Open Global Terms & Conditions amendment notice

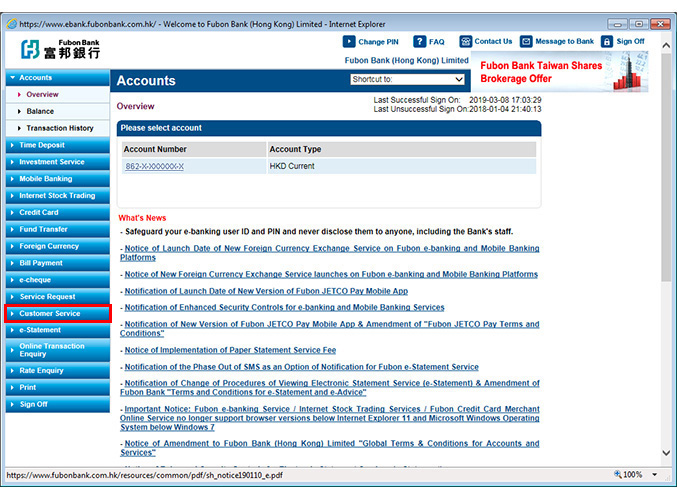(x=330, y=448)
